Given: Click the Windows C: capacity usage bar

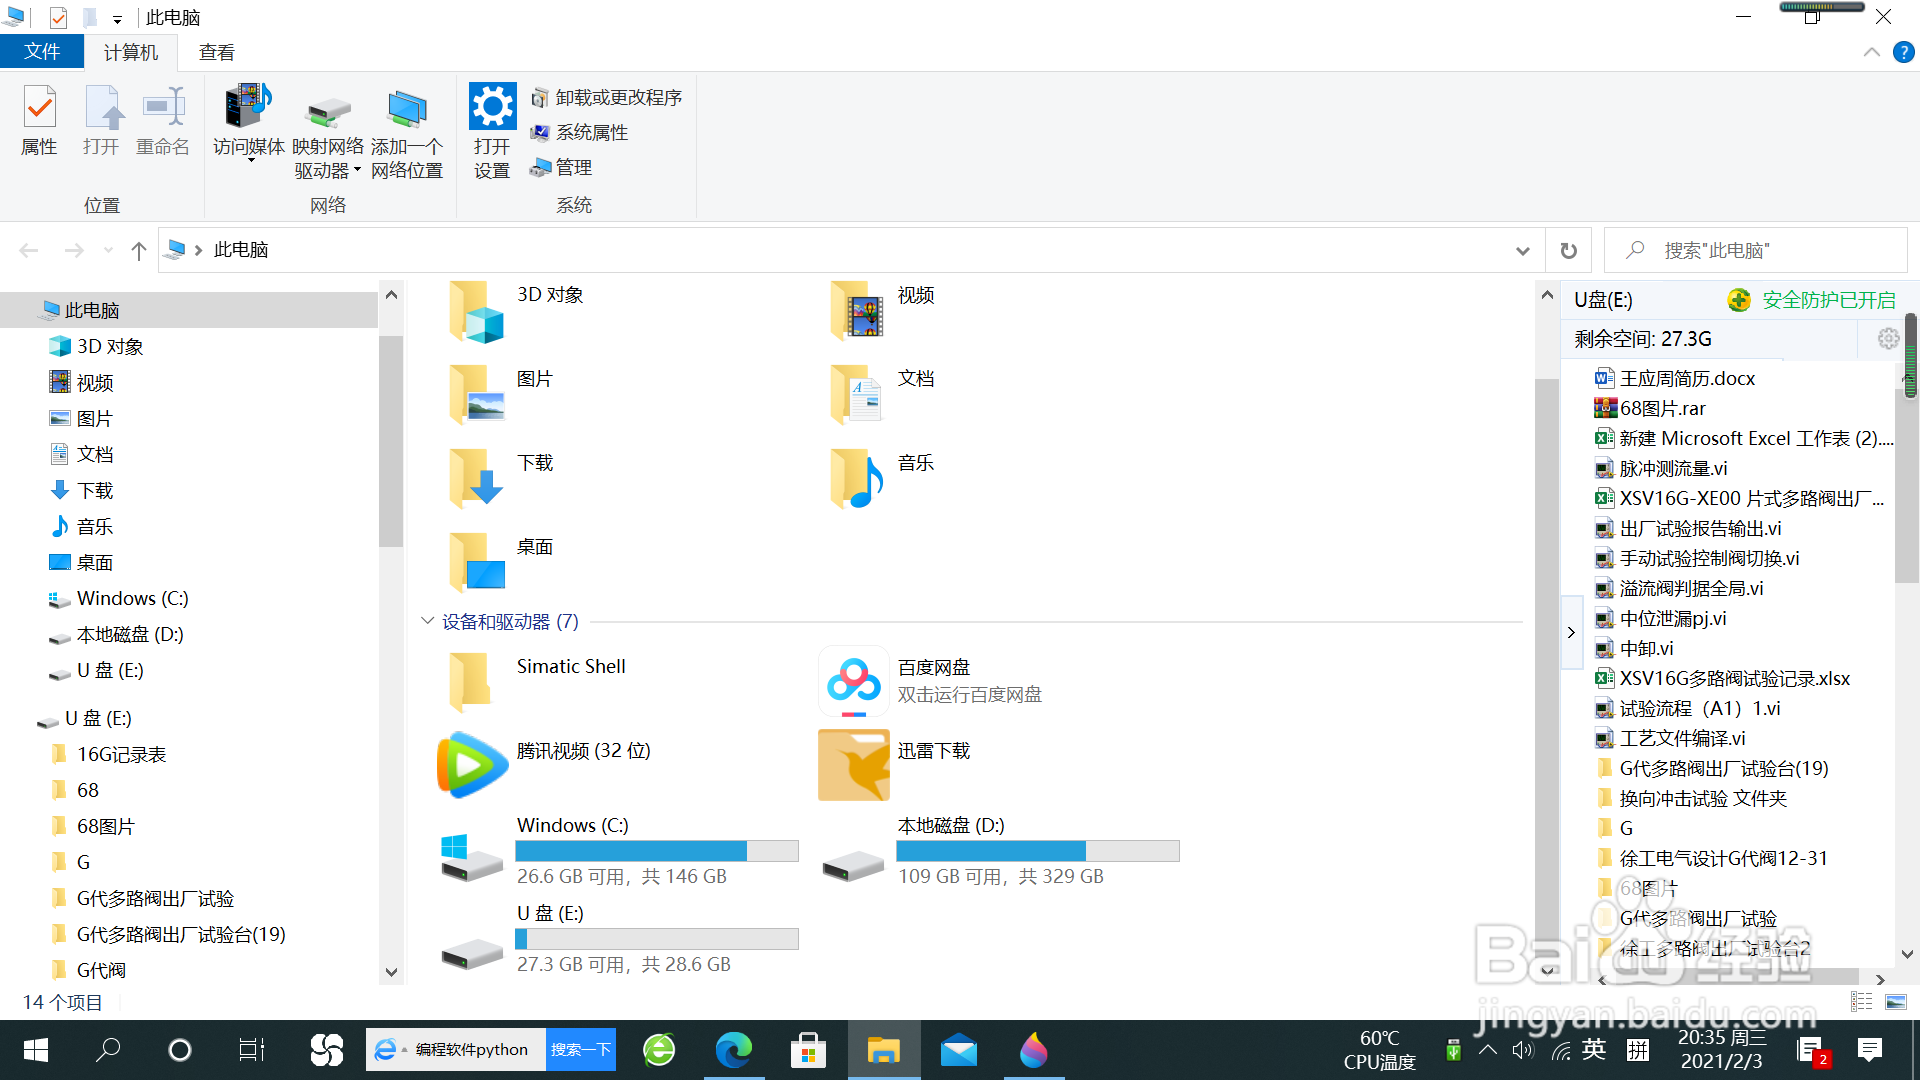Looking at the screenshot, I should 656,851.
